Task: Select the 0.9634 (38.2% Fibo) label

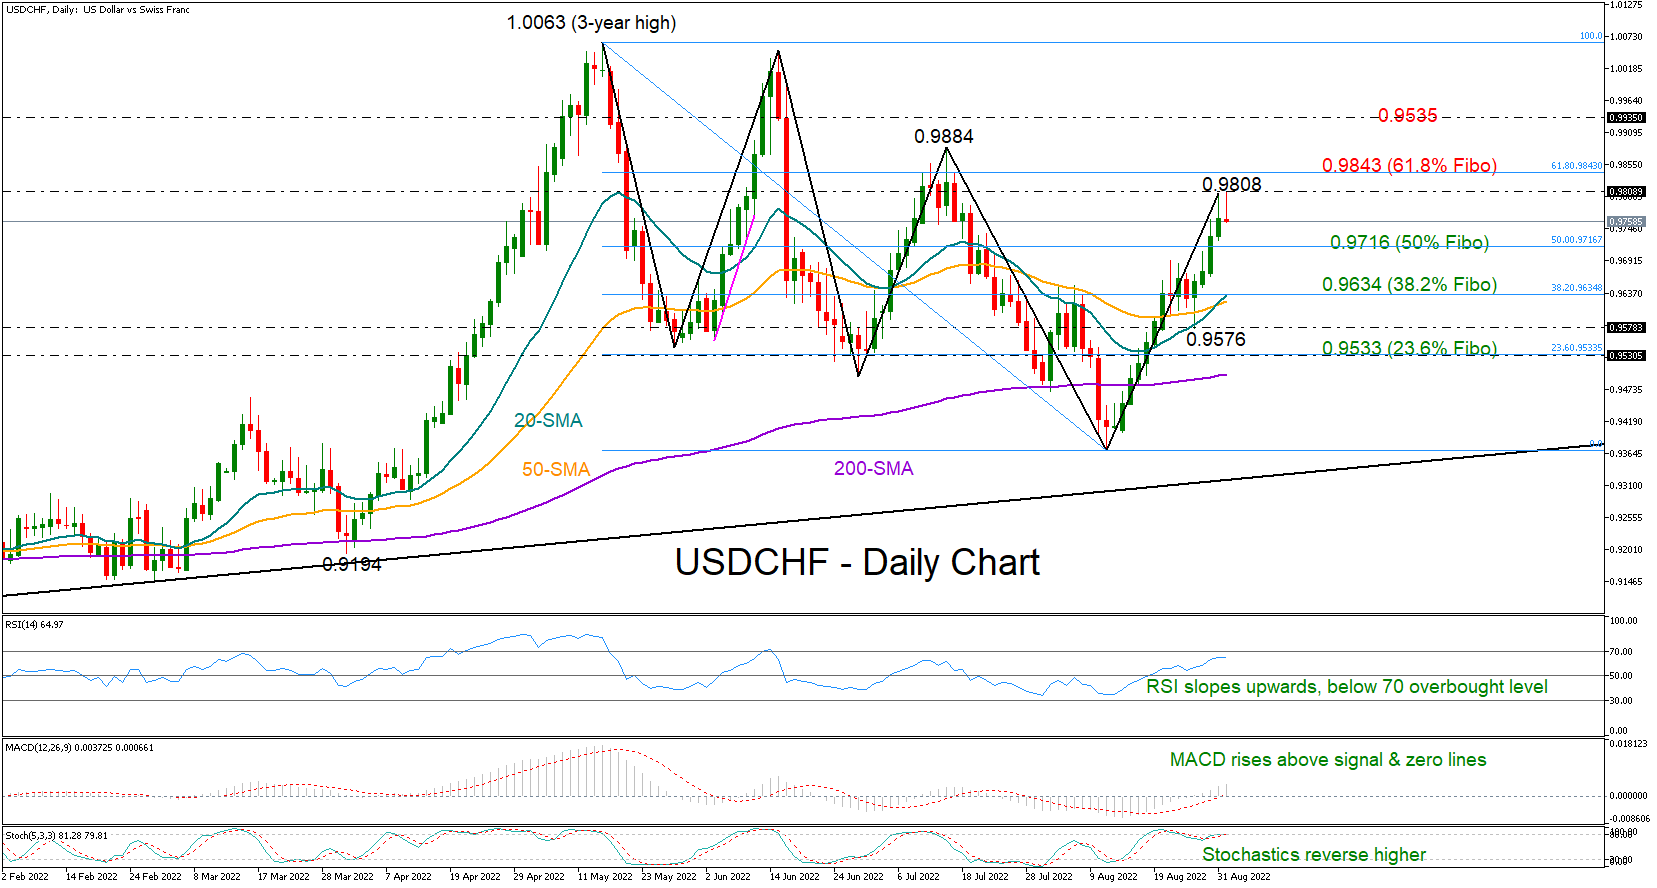Action: pyautogui.click(x=1409, y=284)
